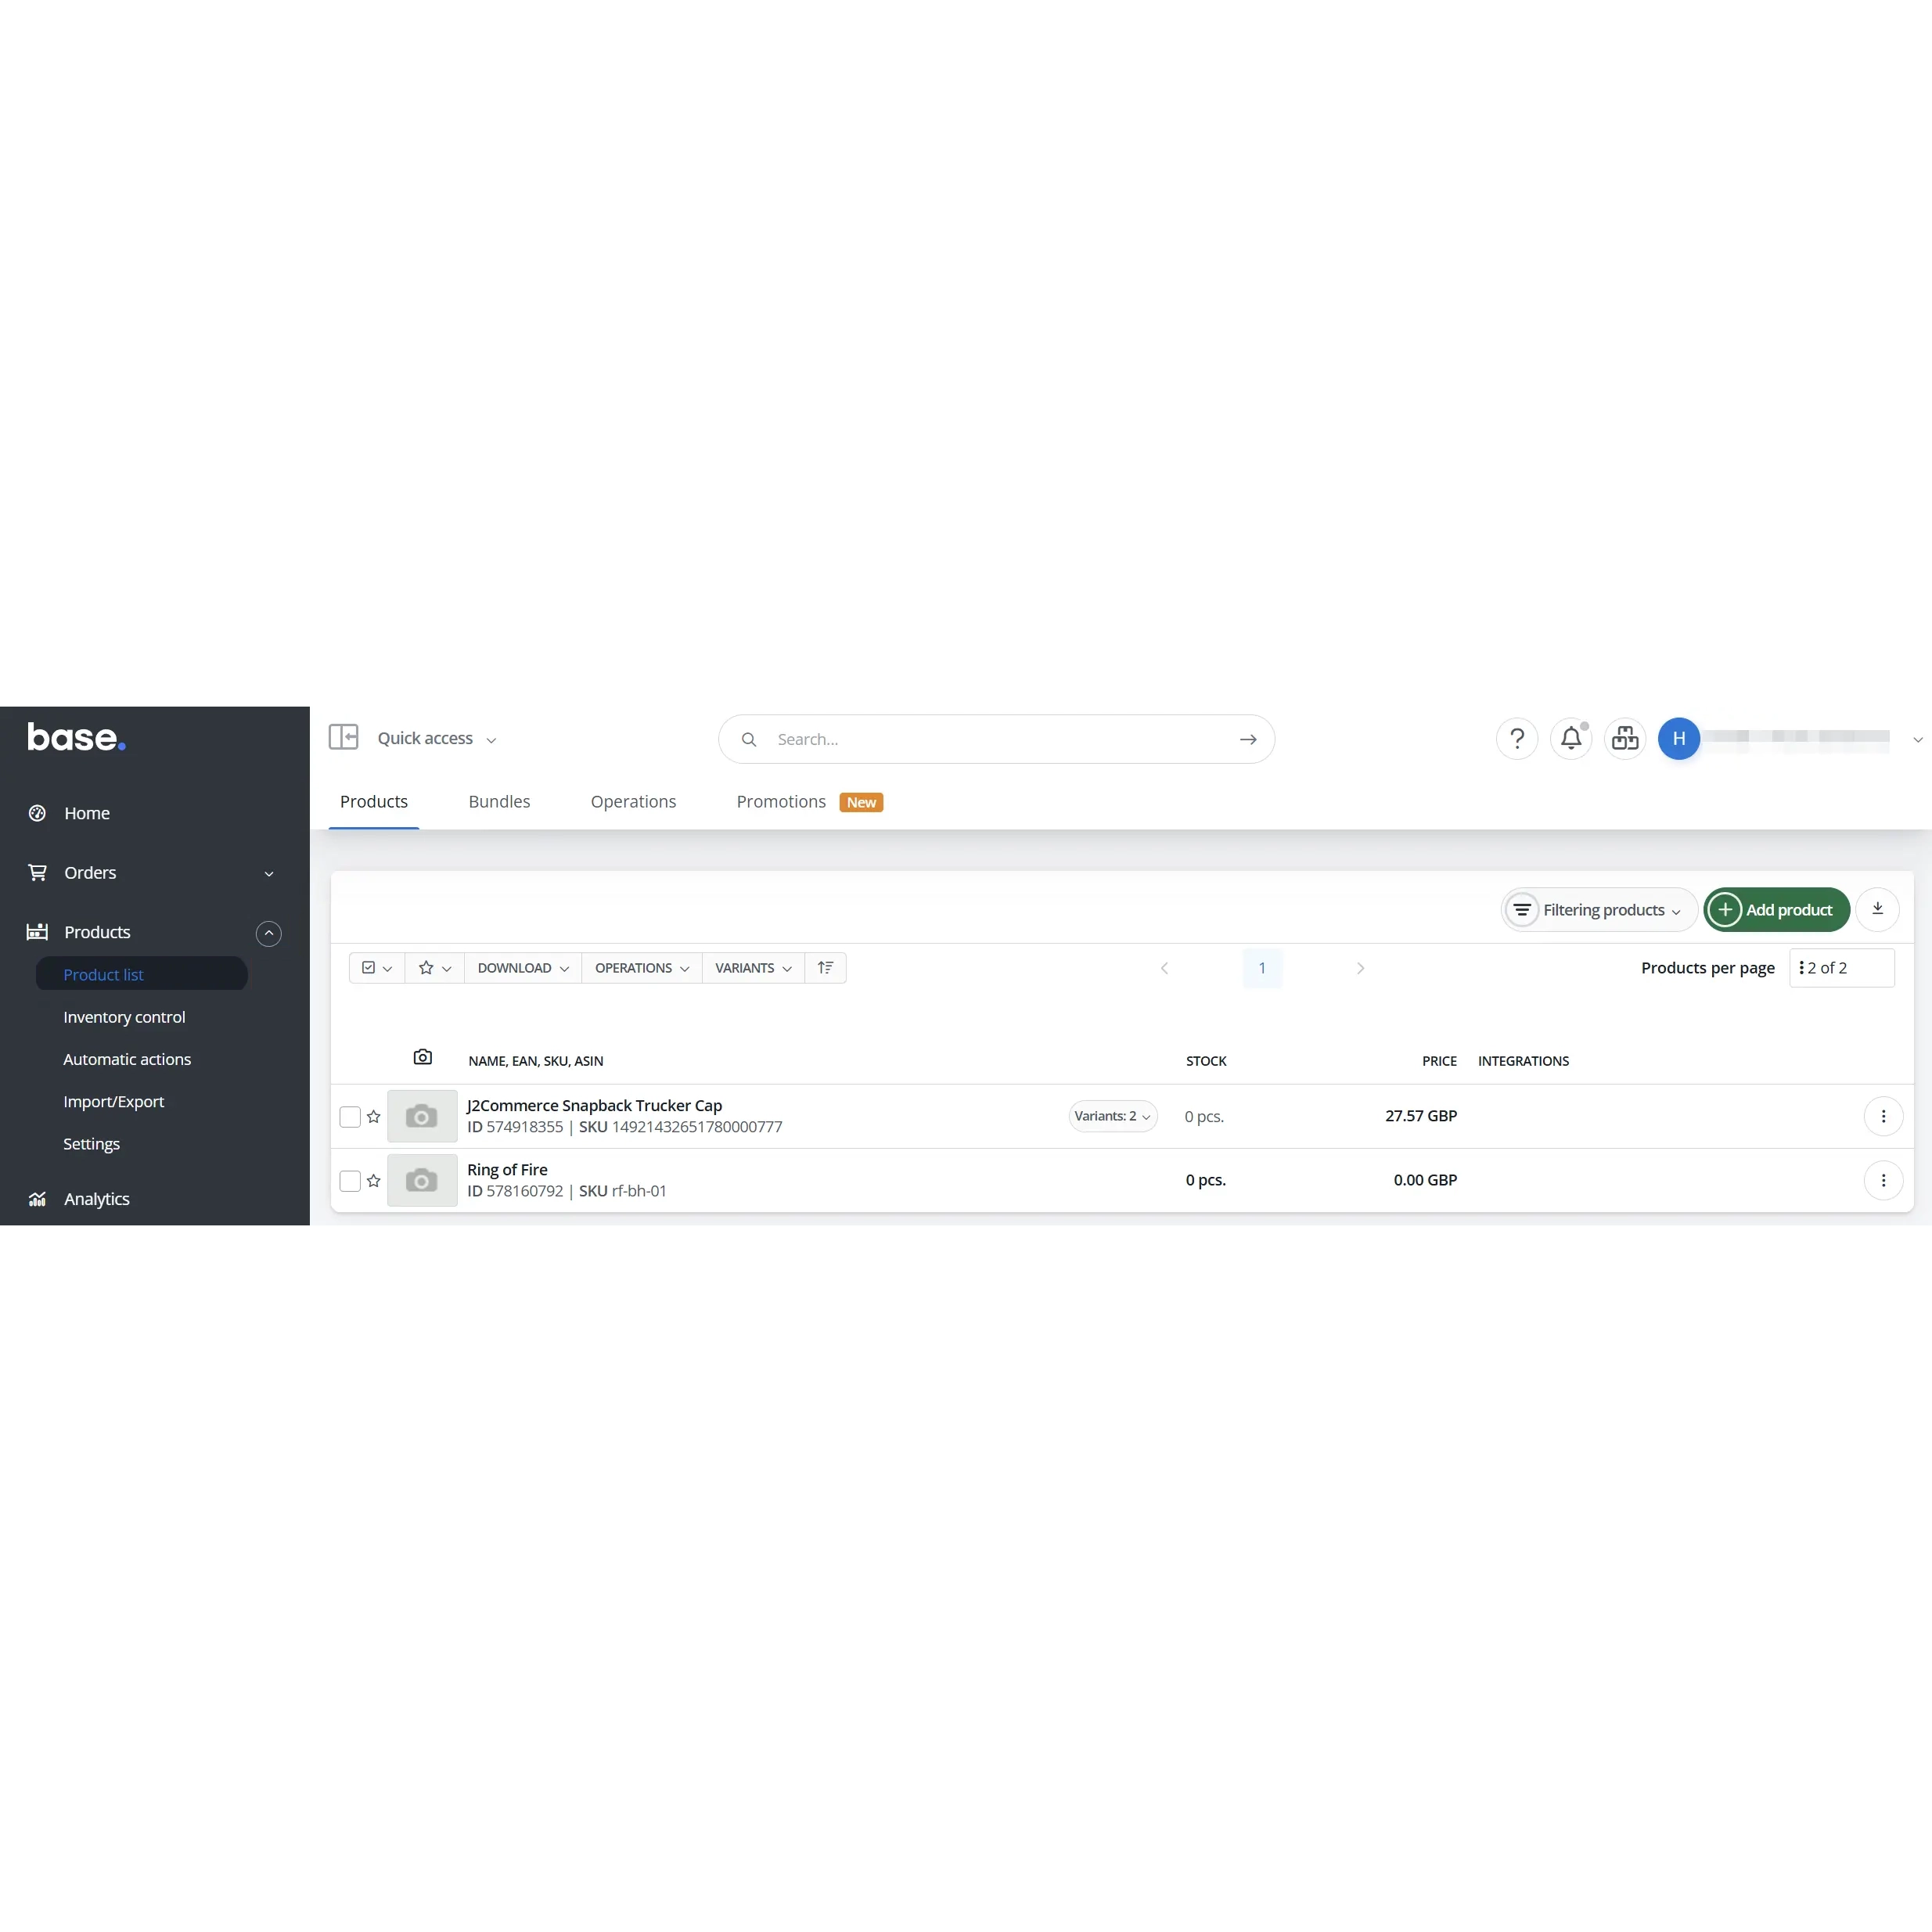This screenshot has width=1932, height=1932.
Task: Toggle the sidebar panel icon
Action: coord(343,738)
